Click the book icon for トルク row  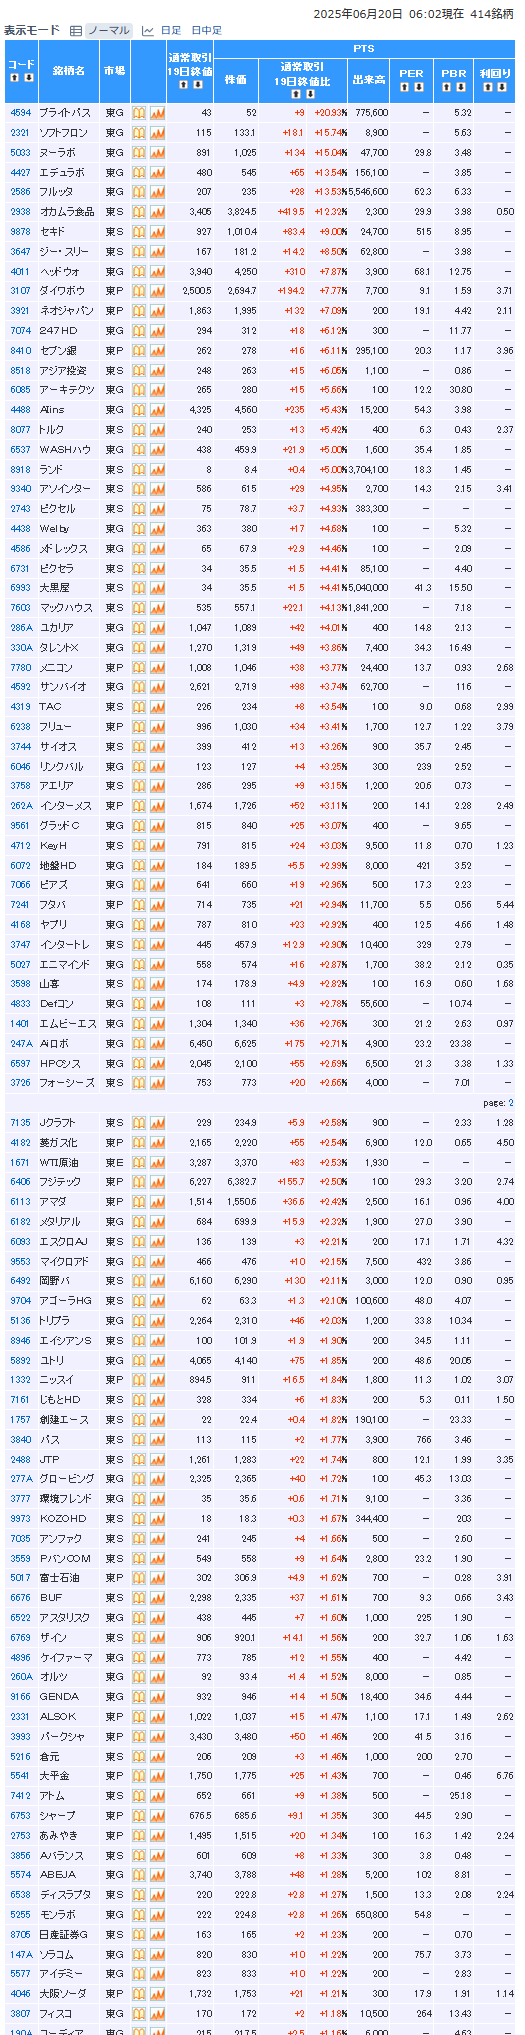(x=140, y=430)
